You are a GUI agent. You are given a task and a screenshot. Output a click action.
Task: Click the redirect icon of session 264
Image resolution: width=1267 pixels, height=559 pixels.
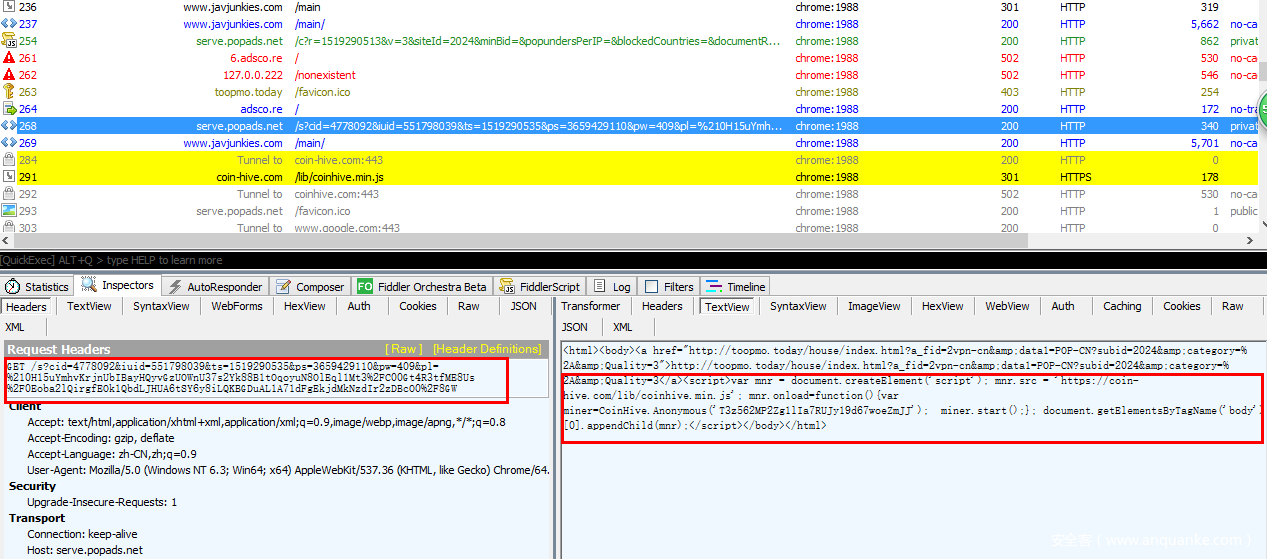click(x=9, y=109)
